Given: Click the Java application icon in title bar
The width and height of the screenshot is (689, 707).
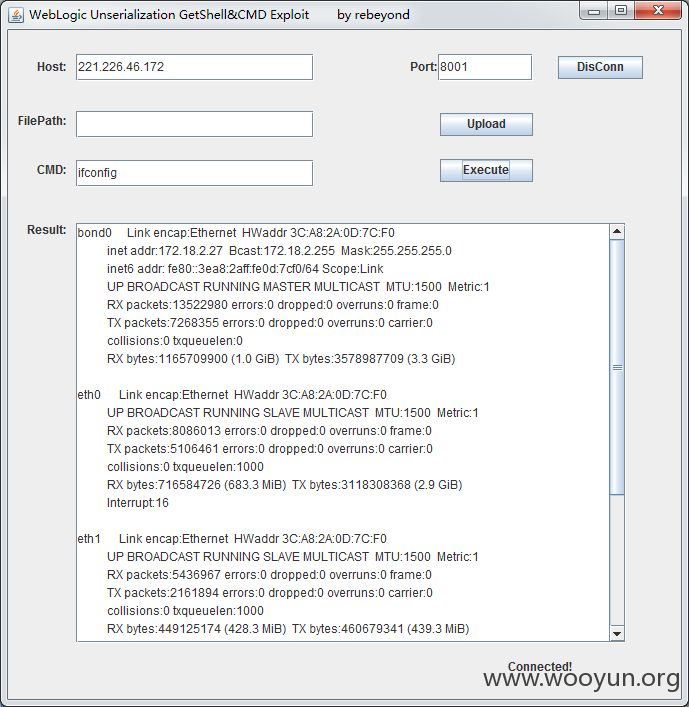Looking at the screenshot, I should click(16, 15).
